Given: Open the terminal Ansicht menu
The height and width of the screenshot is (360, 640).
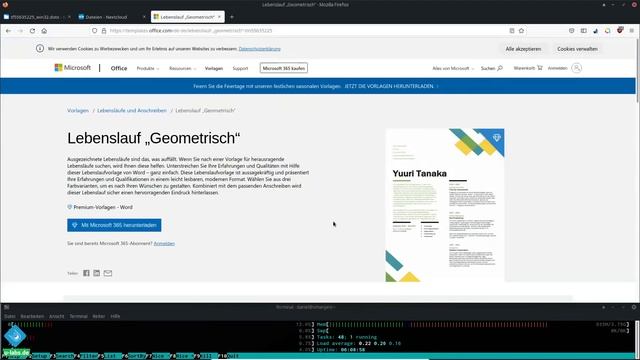Looking at the screenshot, I should click(56, 316).
